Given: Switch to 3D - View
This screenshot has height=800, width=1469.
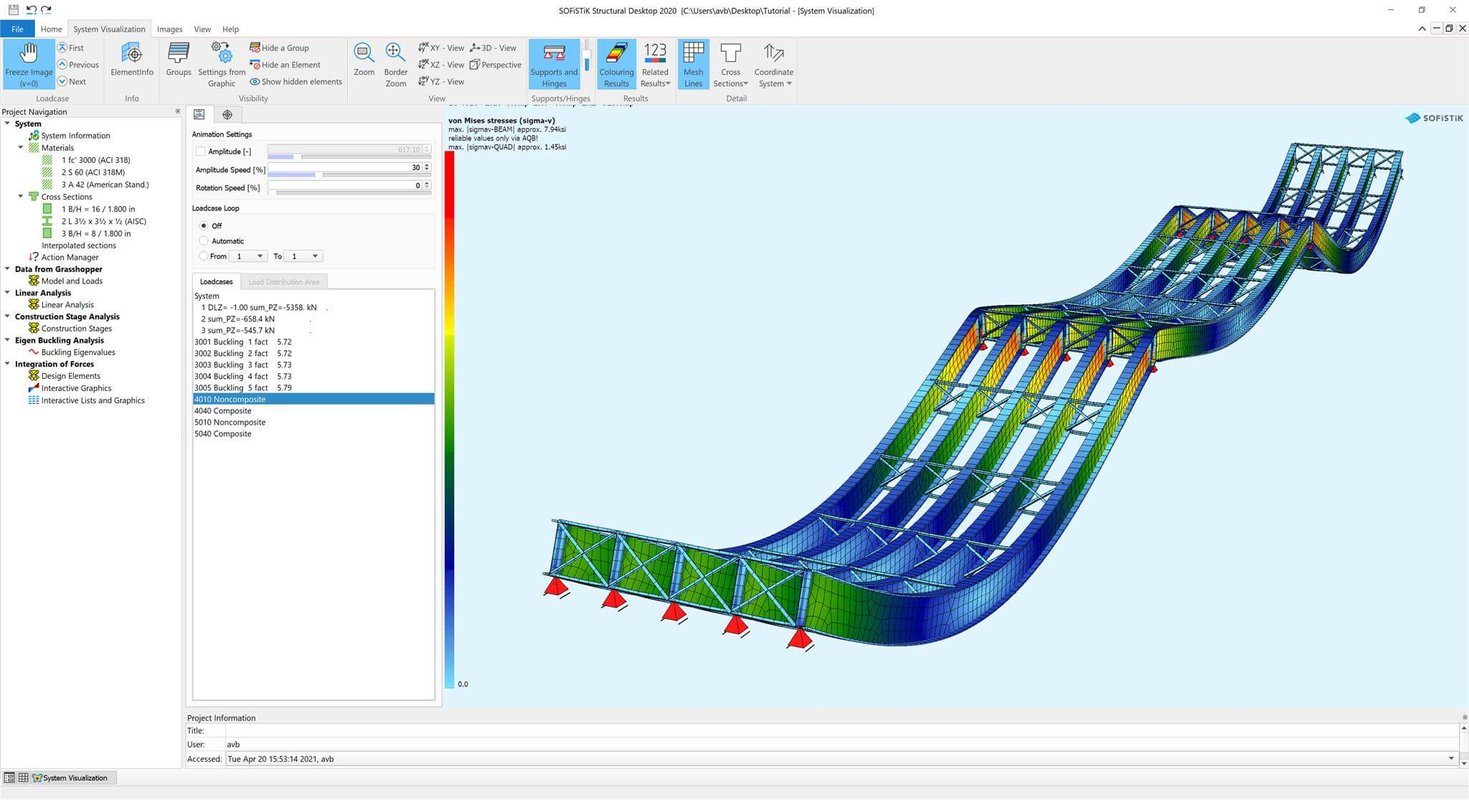Looking at the screenshot, I should (x=493, y=48).
